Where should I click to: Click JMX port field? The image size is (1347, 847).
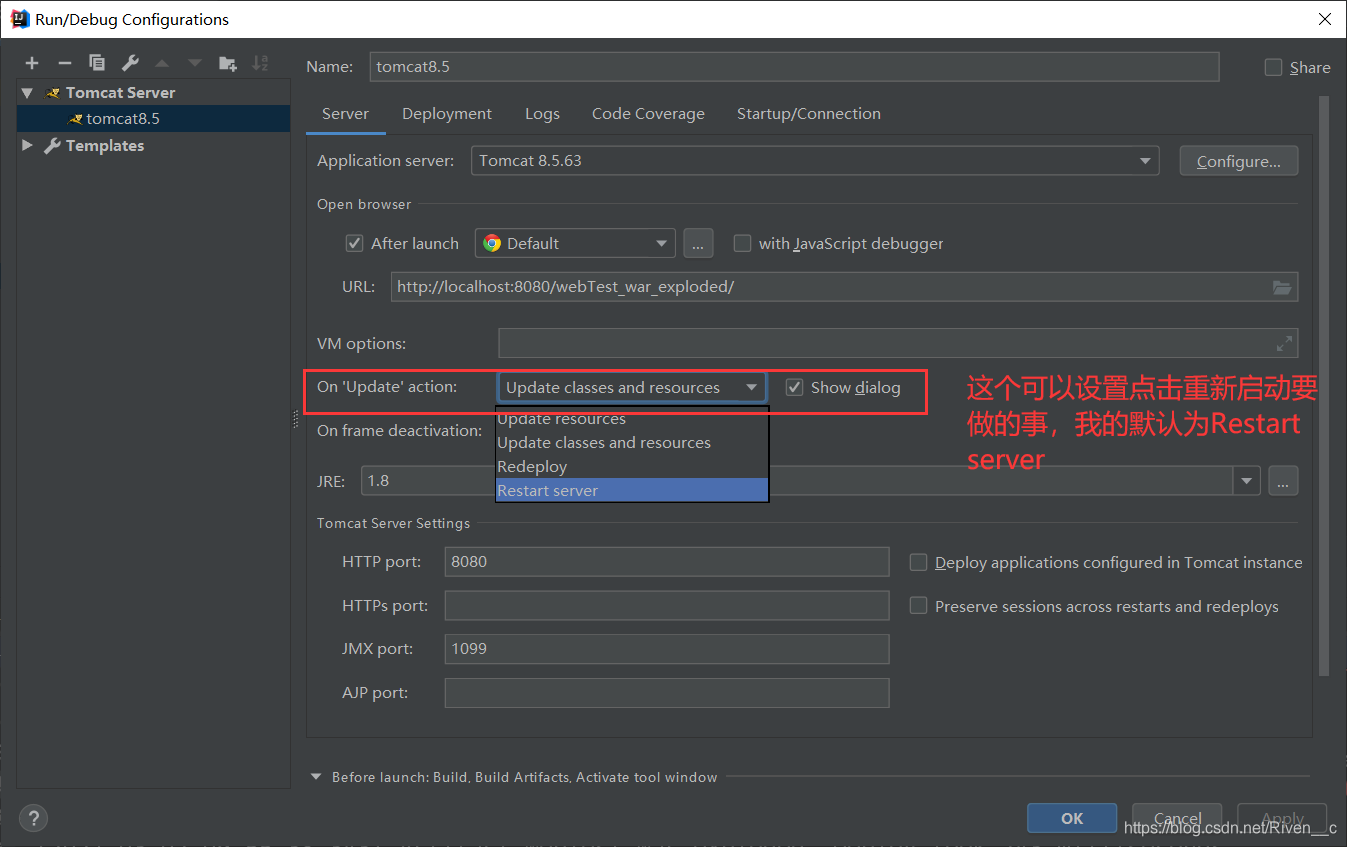[666, 649]
